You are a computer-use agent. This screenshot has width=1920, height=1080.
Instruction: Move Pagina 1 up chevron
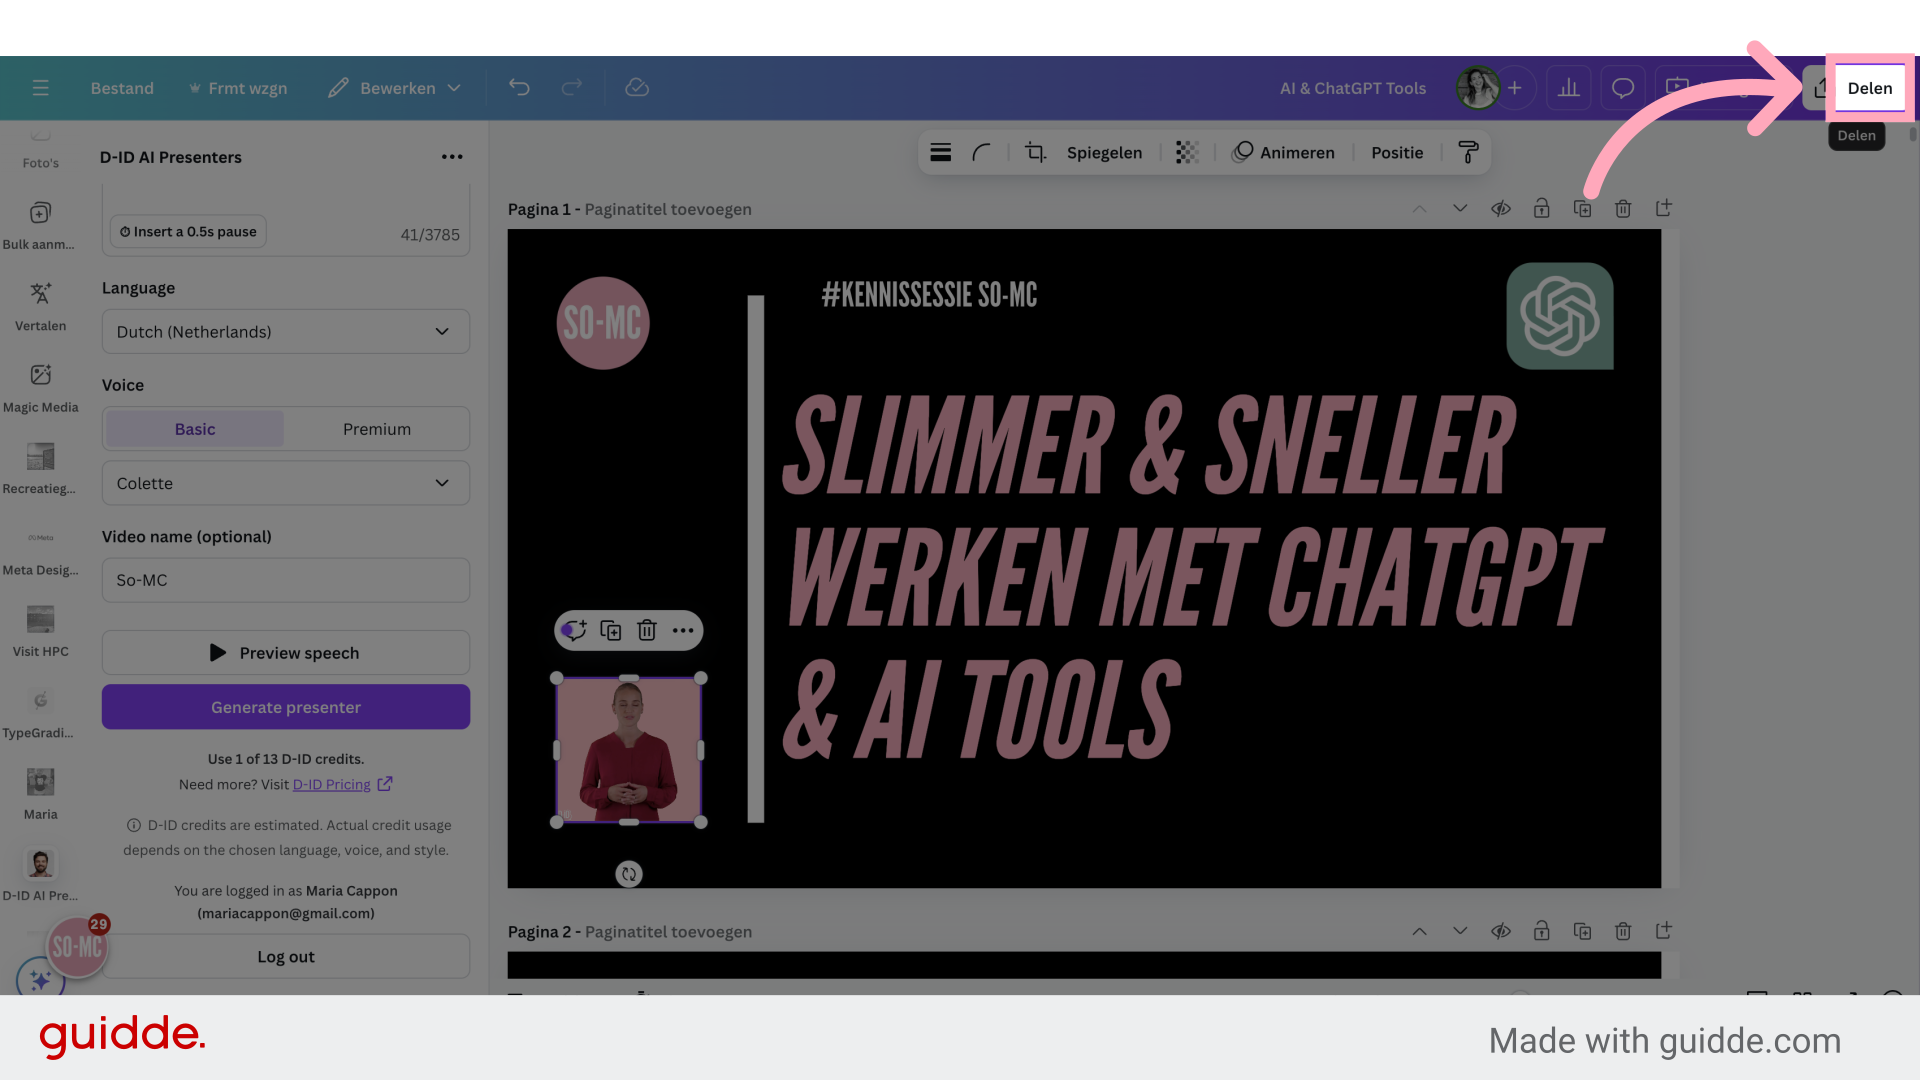click(x=1419, y=209)
